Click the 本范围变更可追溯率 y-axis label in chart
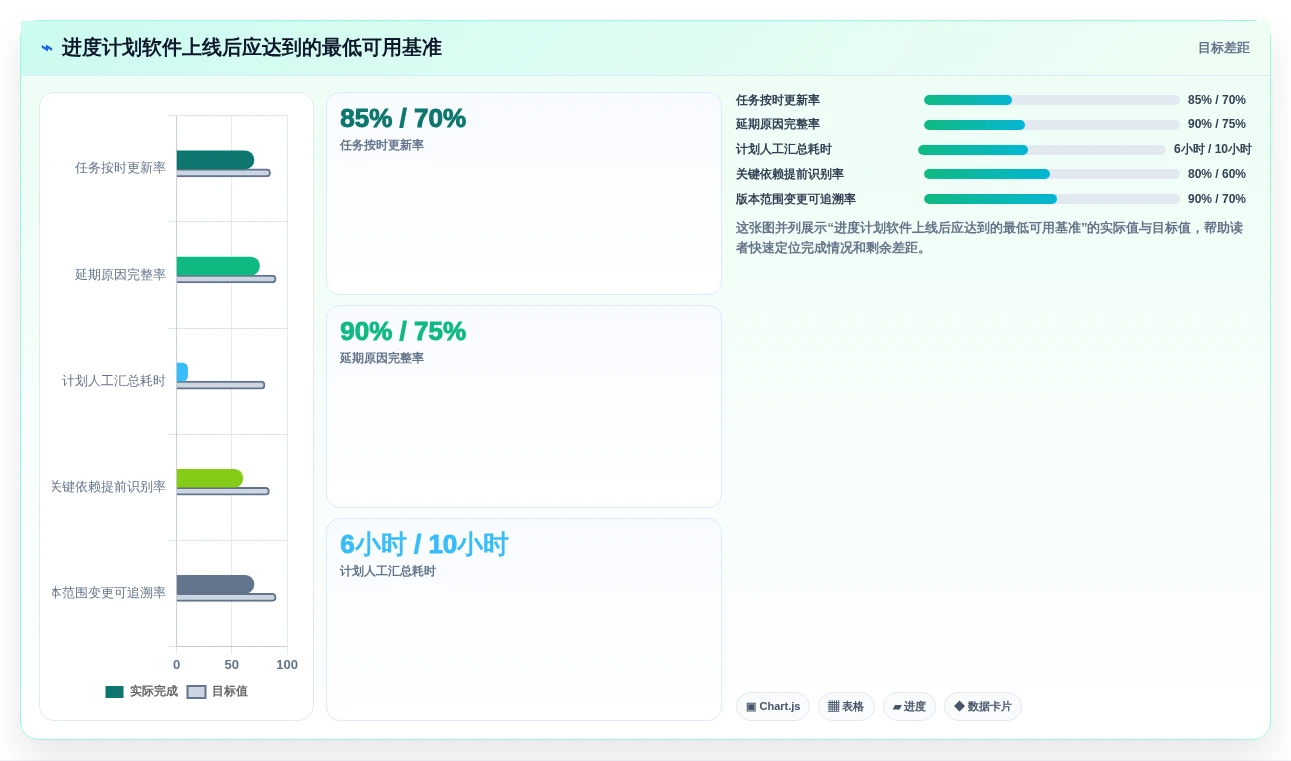The width and height of the screenshot is (1291, 761). click(x=108, y=593)
